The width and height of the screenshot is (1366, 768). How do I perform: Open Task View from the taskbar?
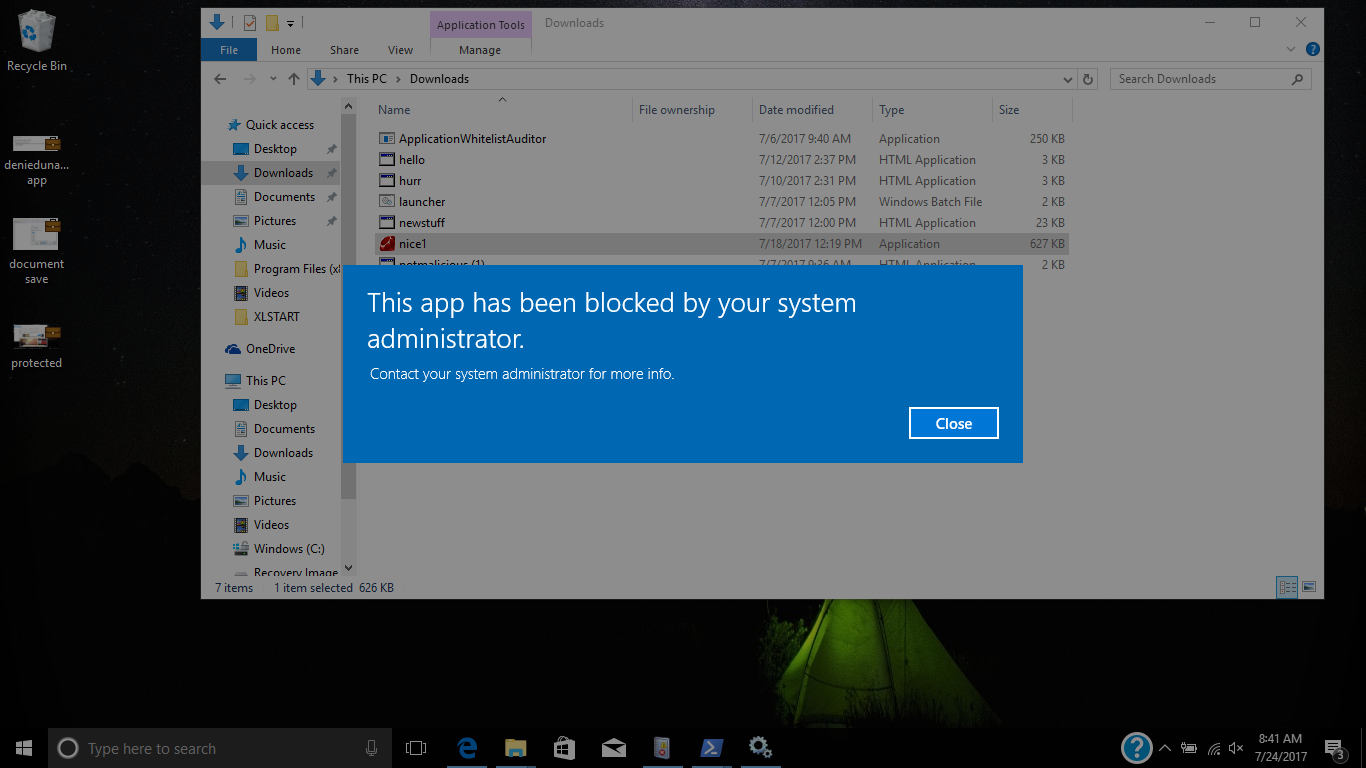pos(416,748)
